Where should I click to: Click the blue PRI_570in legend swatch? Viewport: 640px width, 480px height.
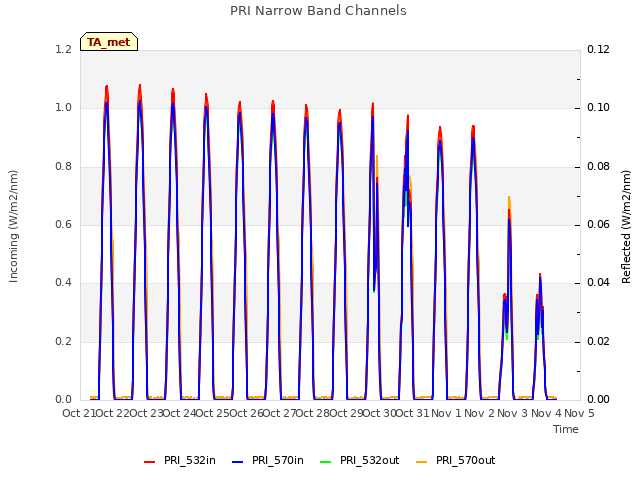(x=238, y=462)
